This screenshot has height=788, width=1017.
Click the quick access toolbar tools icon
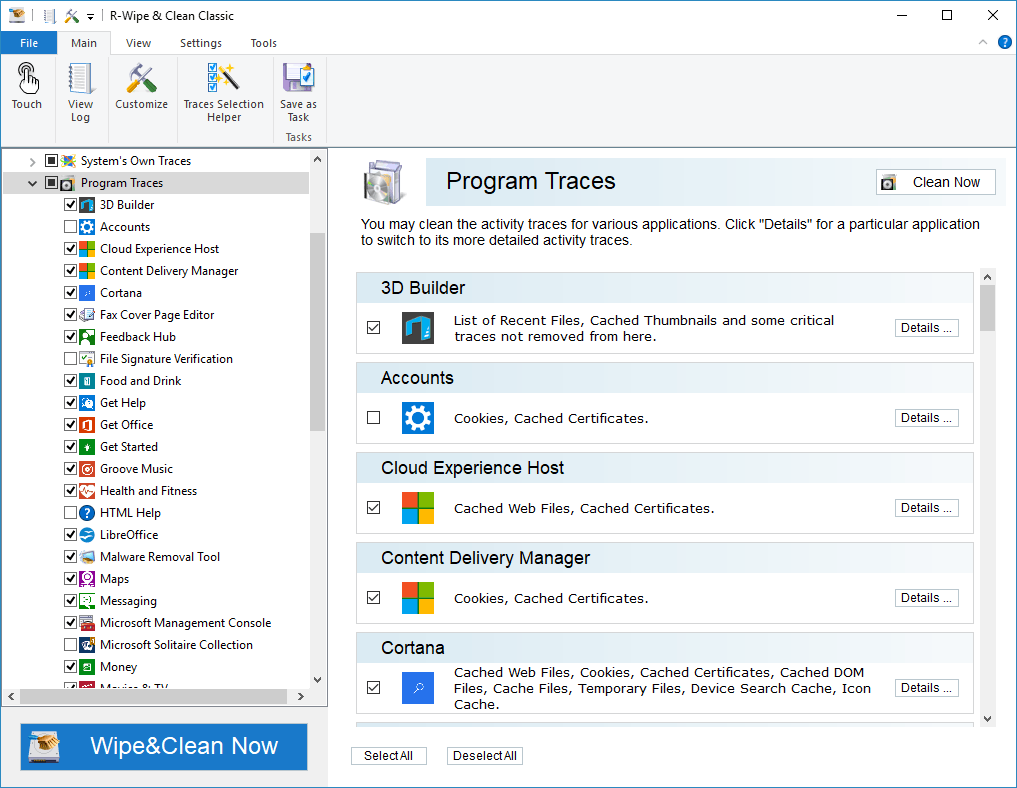71,16
